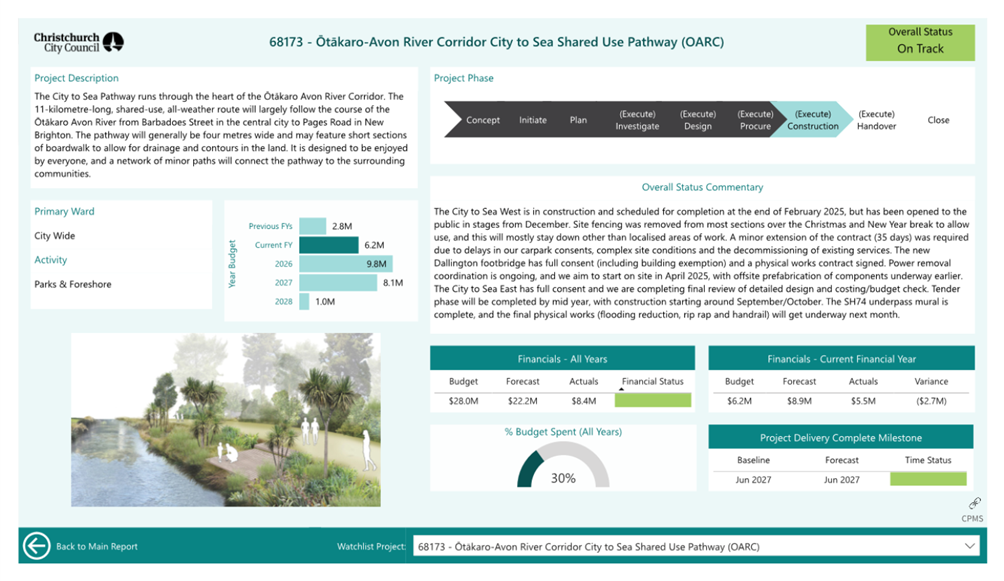Viewport: 1004px width, 581px height.
Task: Select the 2027 budget bar
Action: tap(337, 283)
